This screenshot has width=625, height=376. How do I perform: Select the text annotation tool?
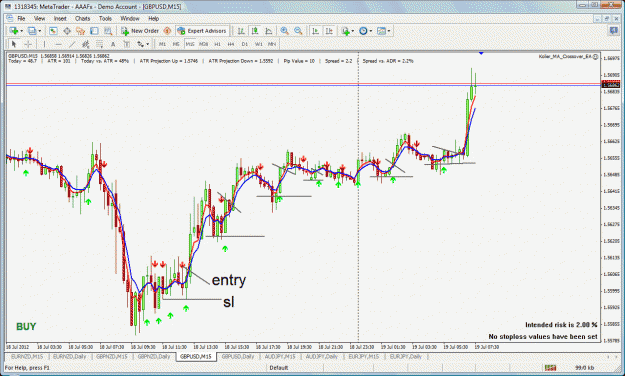(x=113, y=44)
